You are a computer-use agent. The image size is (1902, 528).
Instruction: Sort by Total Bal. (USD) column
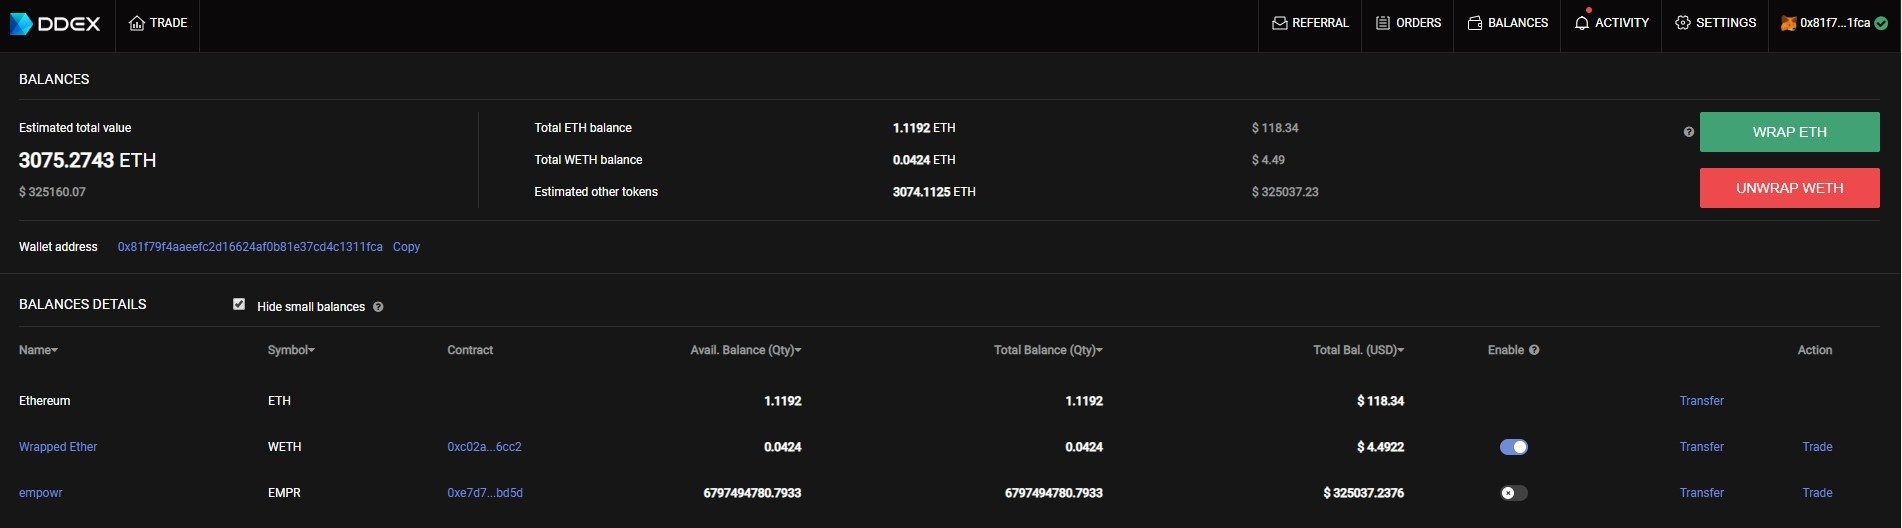1358,350
